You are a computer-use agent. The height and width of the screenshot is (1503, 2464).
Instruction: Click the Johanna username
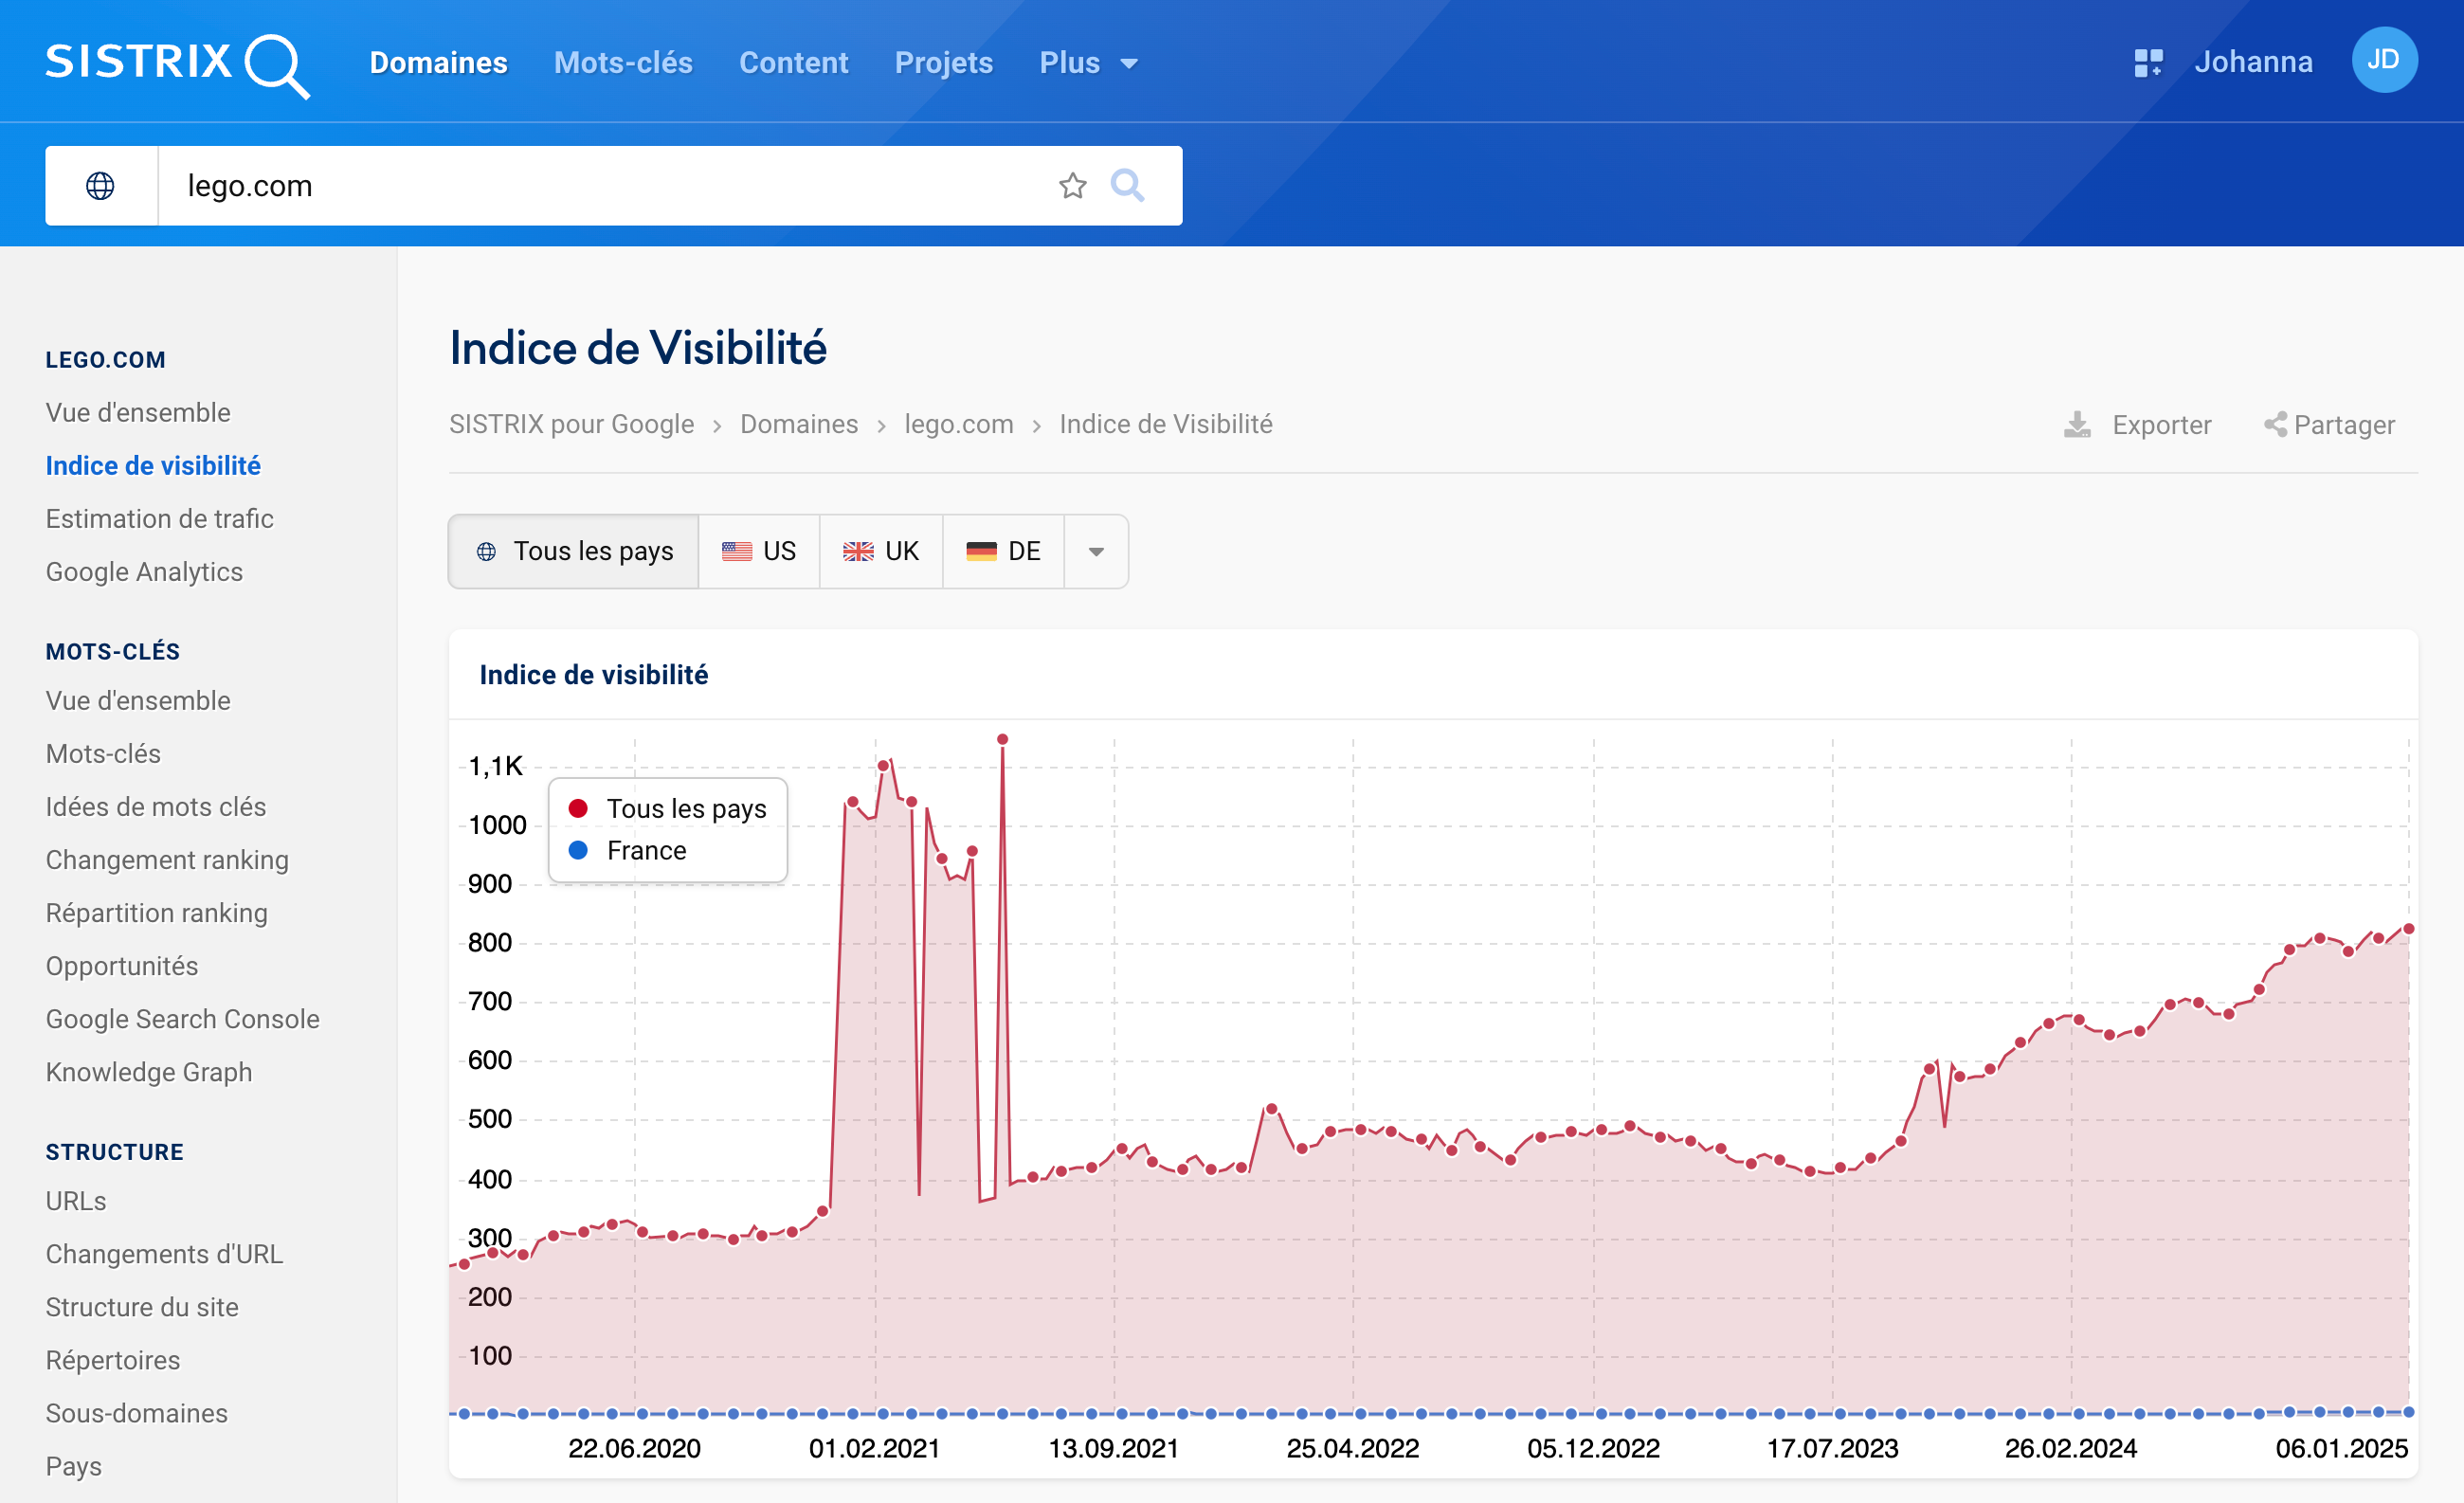[x=2253, y=62]
